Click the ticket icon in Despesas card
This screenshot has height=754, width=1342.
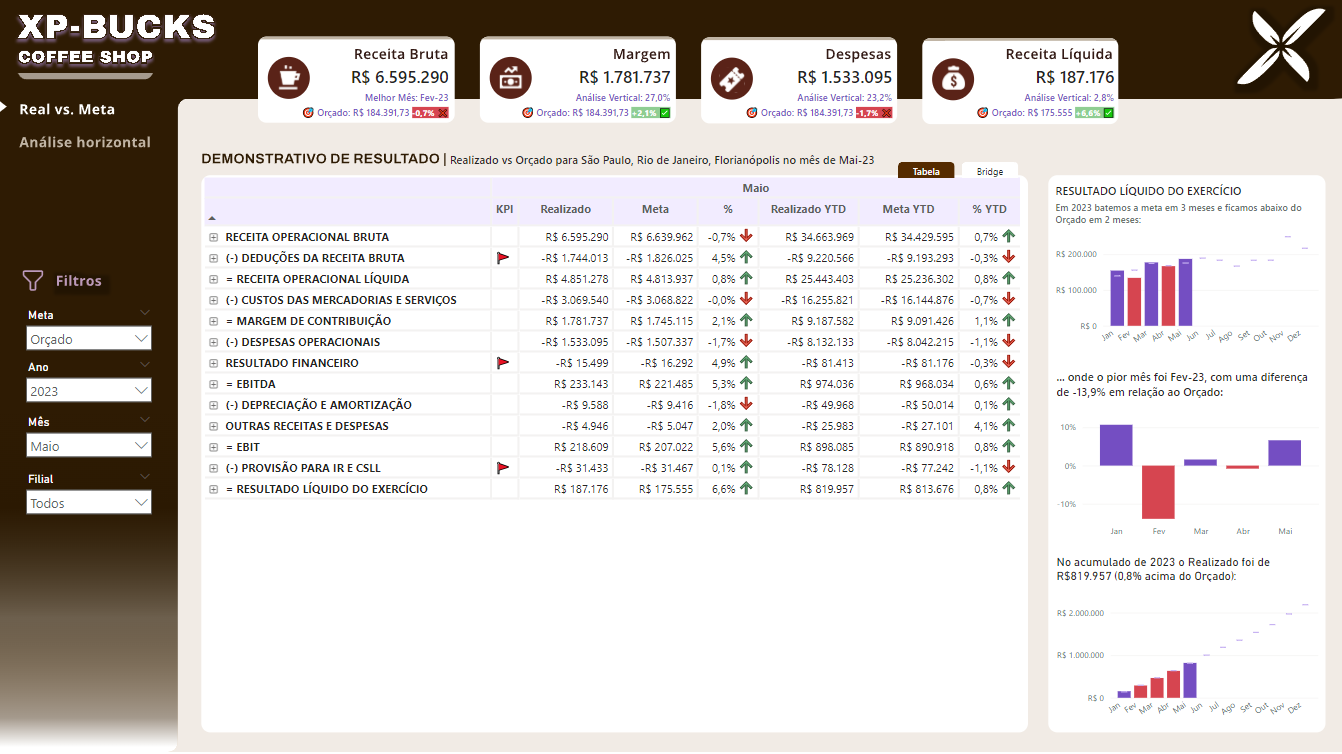tap(731, 78)
